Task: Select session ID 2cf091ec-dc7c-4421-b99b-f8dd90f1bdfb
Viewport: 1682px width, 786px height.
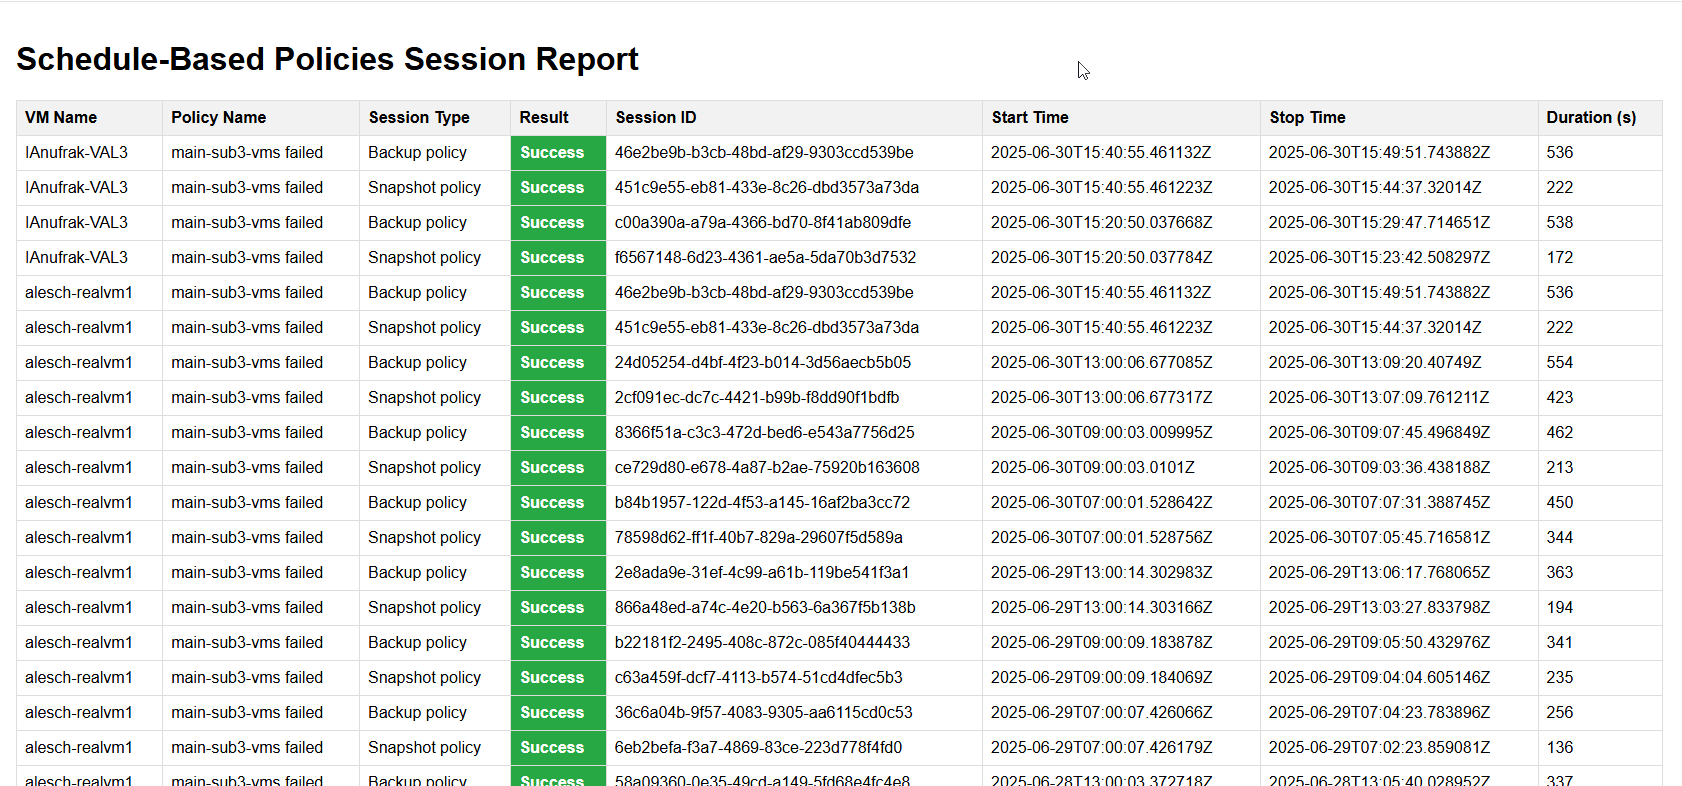Action: pos(757,397)
